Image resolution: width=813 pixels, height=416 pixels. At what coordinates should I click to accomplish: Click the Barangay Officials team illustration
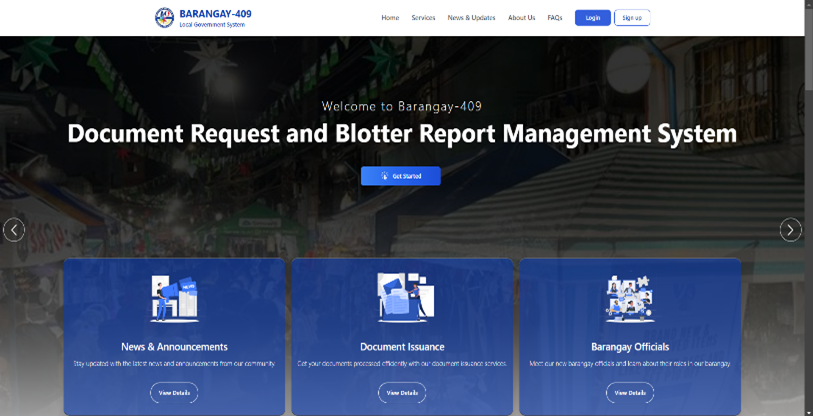click(630, 299)
